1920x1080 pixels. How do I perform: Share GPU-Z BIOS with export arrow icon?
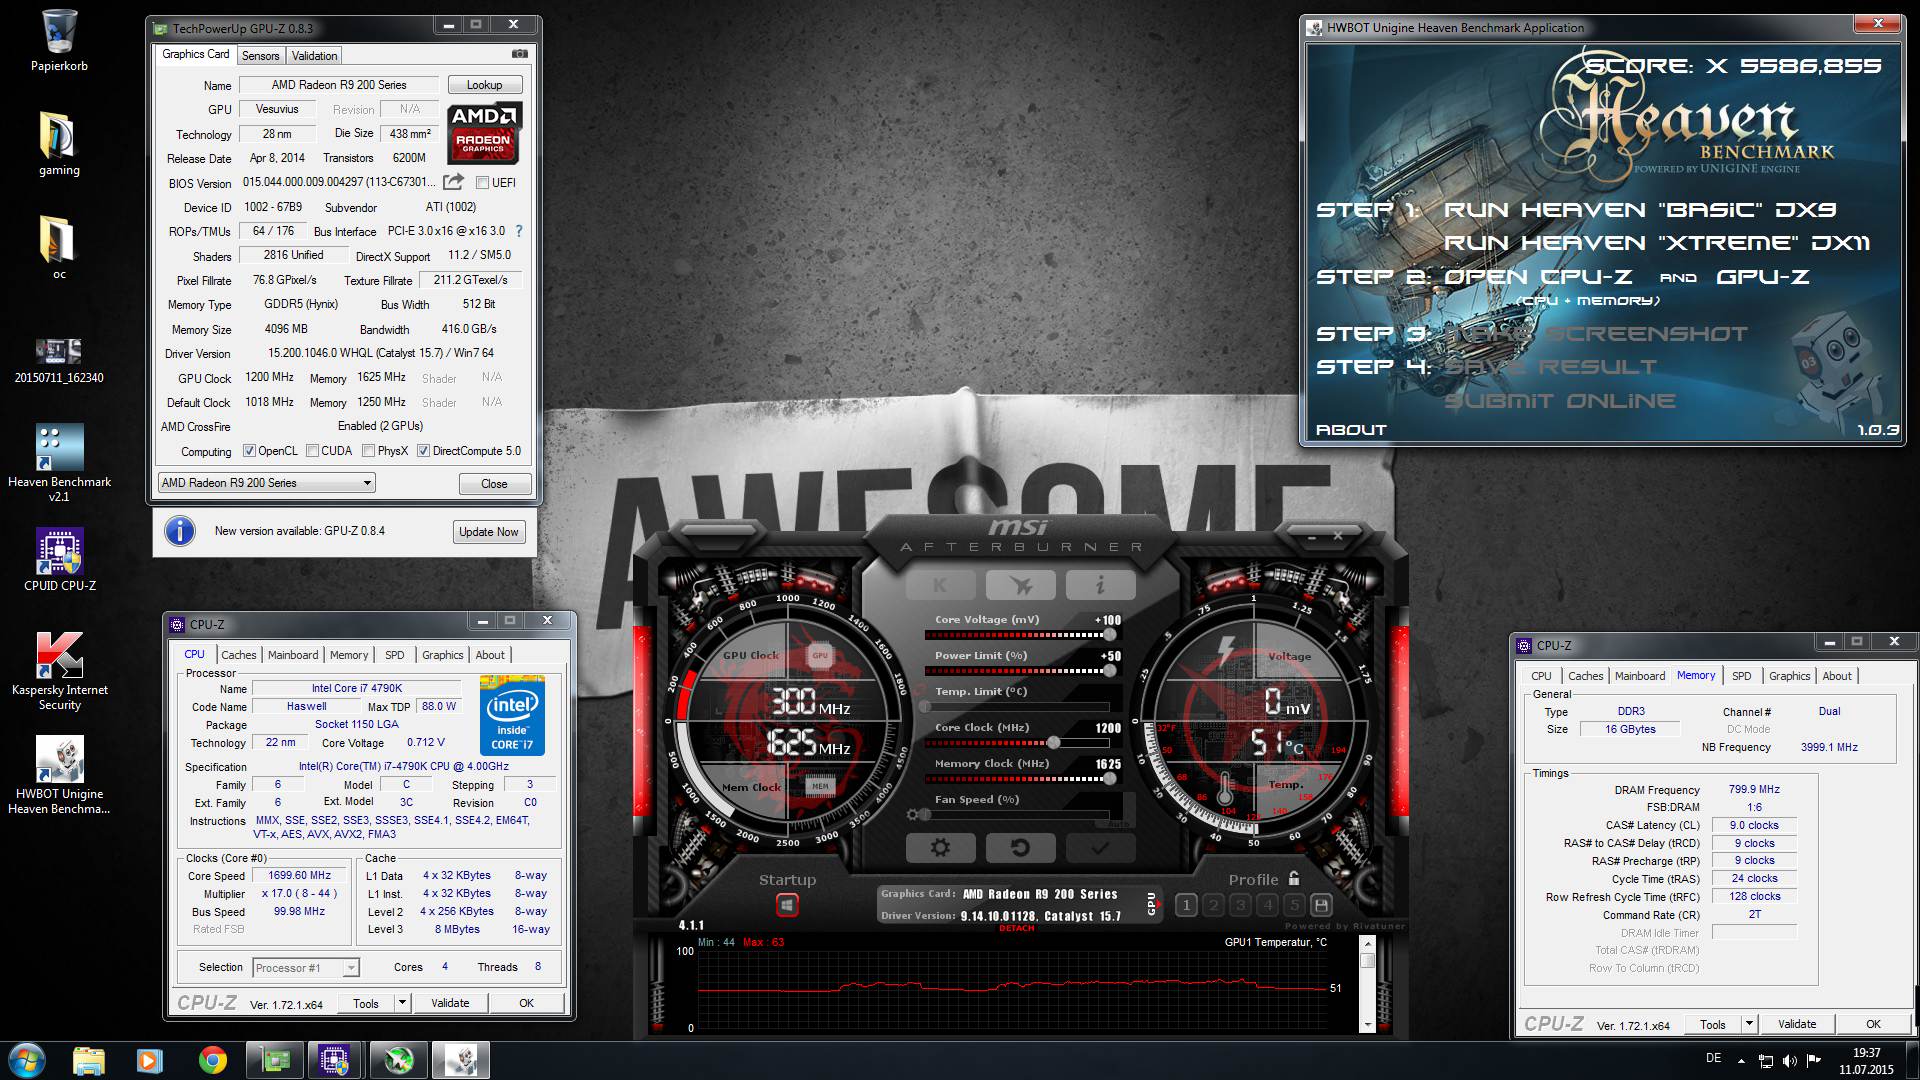coord(453,182)
